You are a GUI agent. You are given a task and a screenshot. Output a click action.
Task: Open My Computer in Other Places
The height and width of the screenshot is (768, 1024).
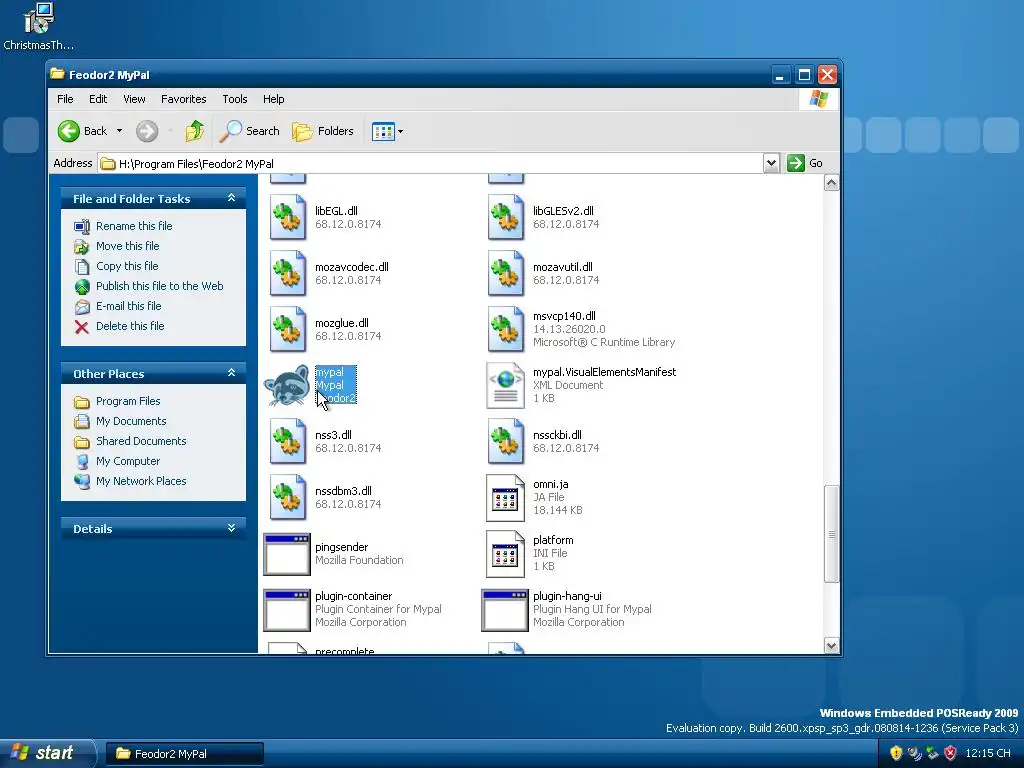tap(128, 461)
